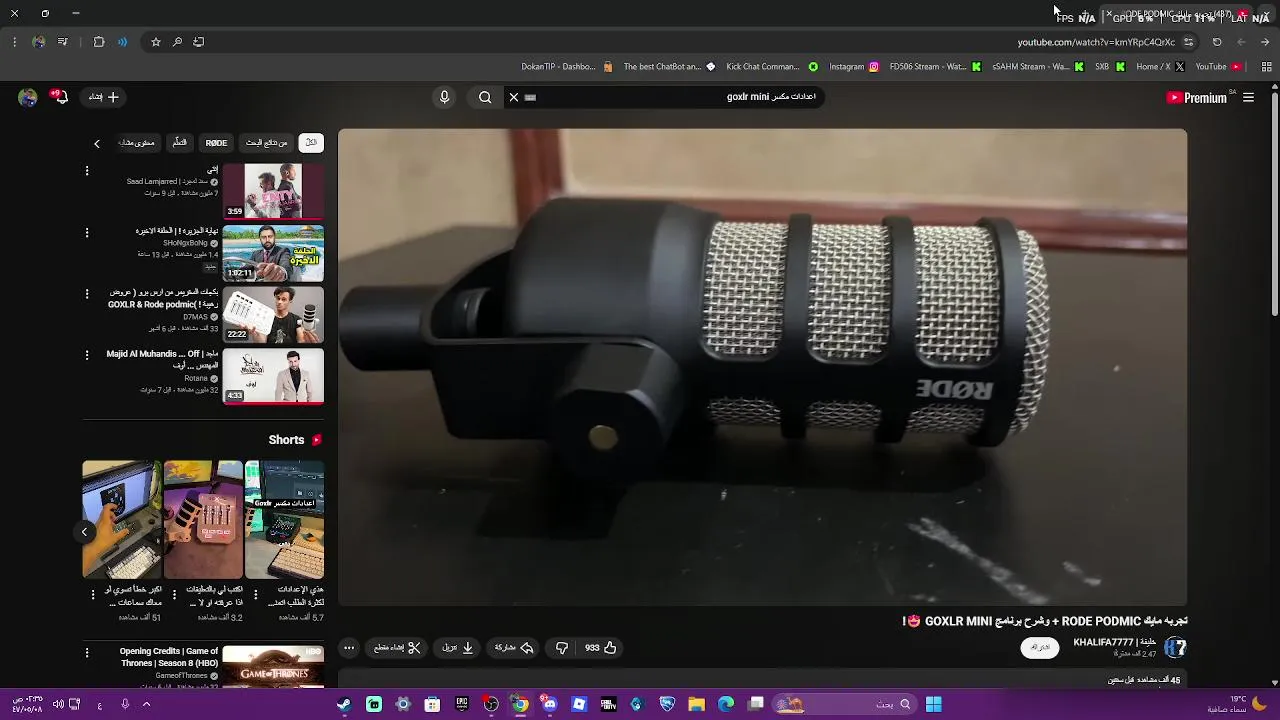
Task: Open options for the 5.7 thousand views Short
Action: pos(256,595)
